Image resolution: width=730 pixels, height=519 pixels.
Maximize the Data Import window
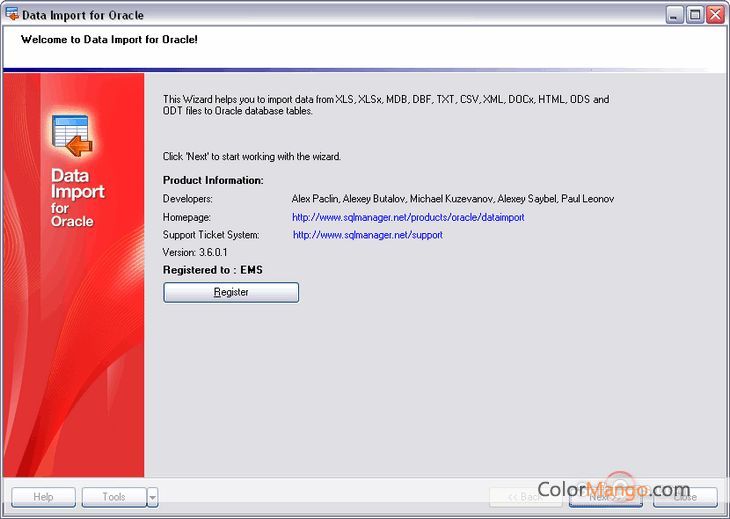695,15
